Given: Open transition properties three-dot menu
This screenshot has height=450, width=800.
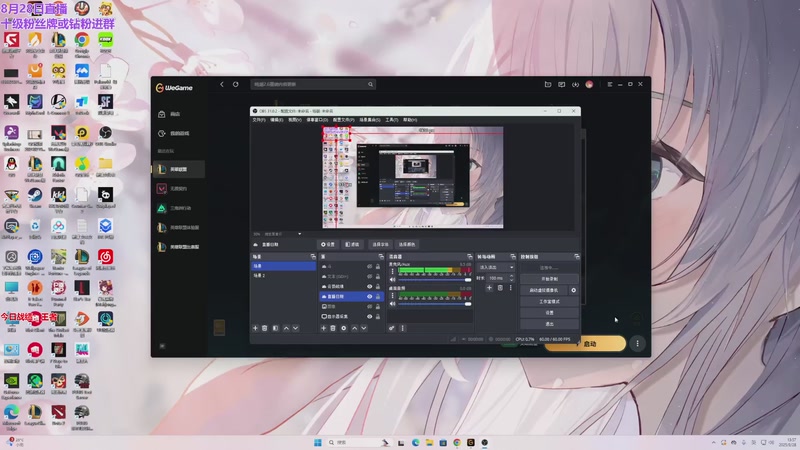Looking at the screenshot, I should (510, 288).
